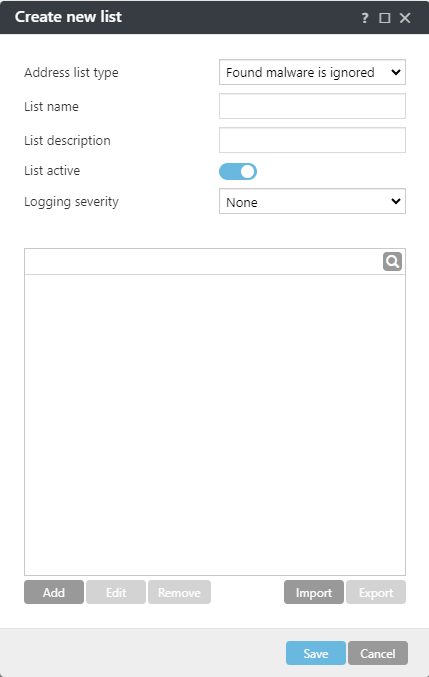Open the Address list type dropdown
Screen dimensions: 429x677
point(312,72)
